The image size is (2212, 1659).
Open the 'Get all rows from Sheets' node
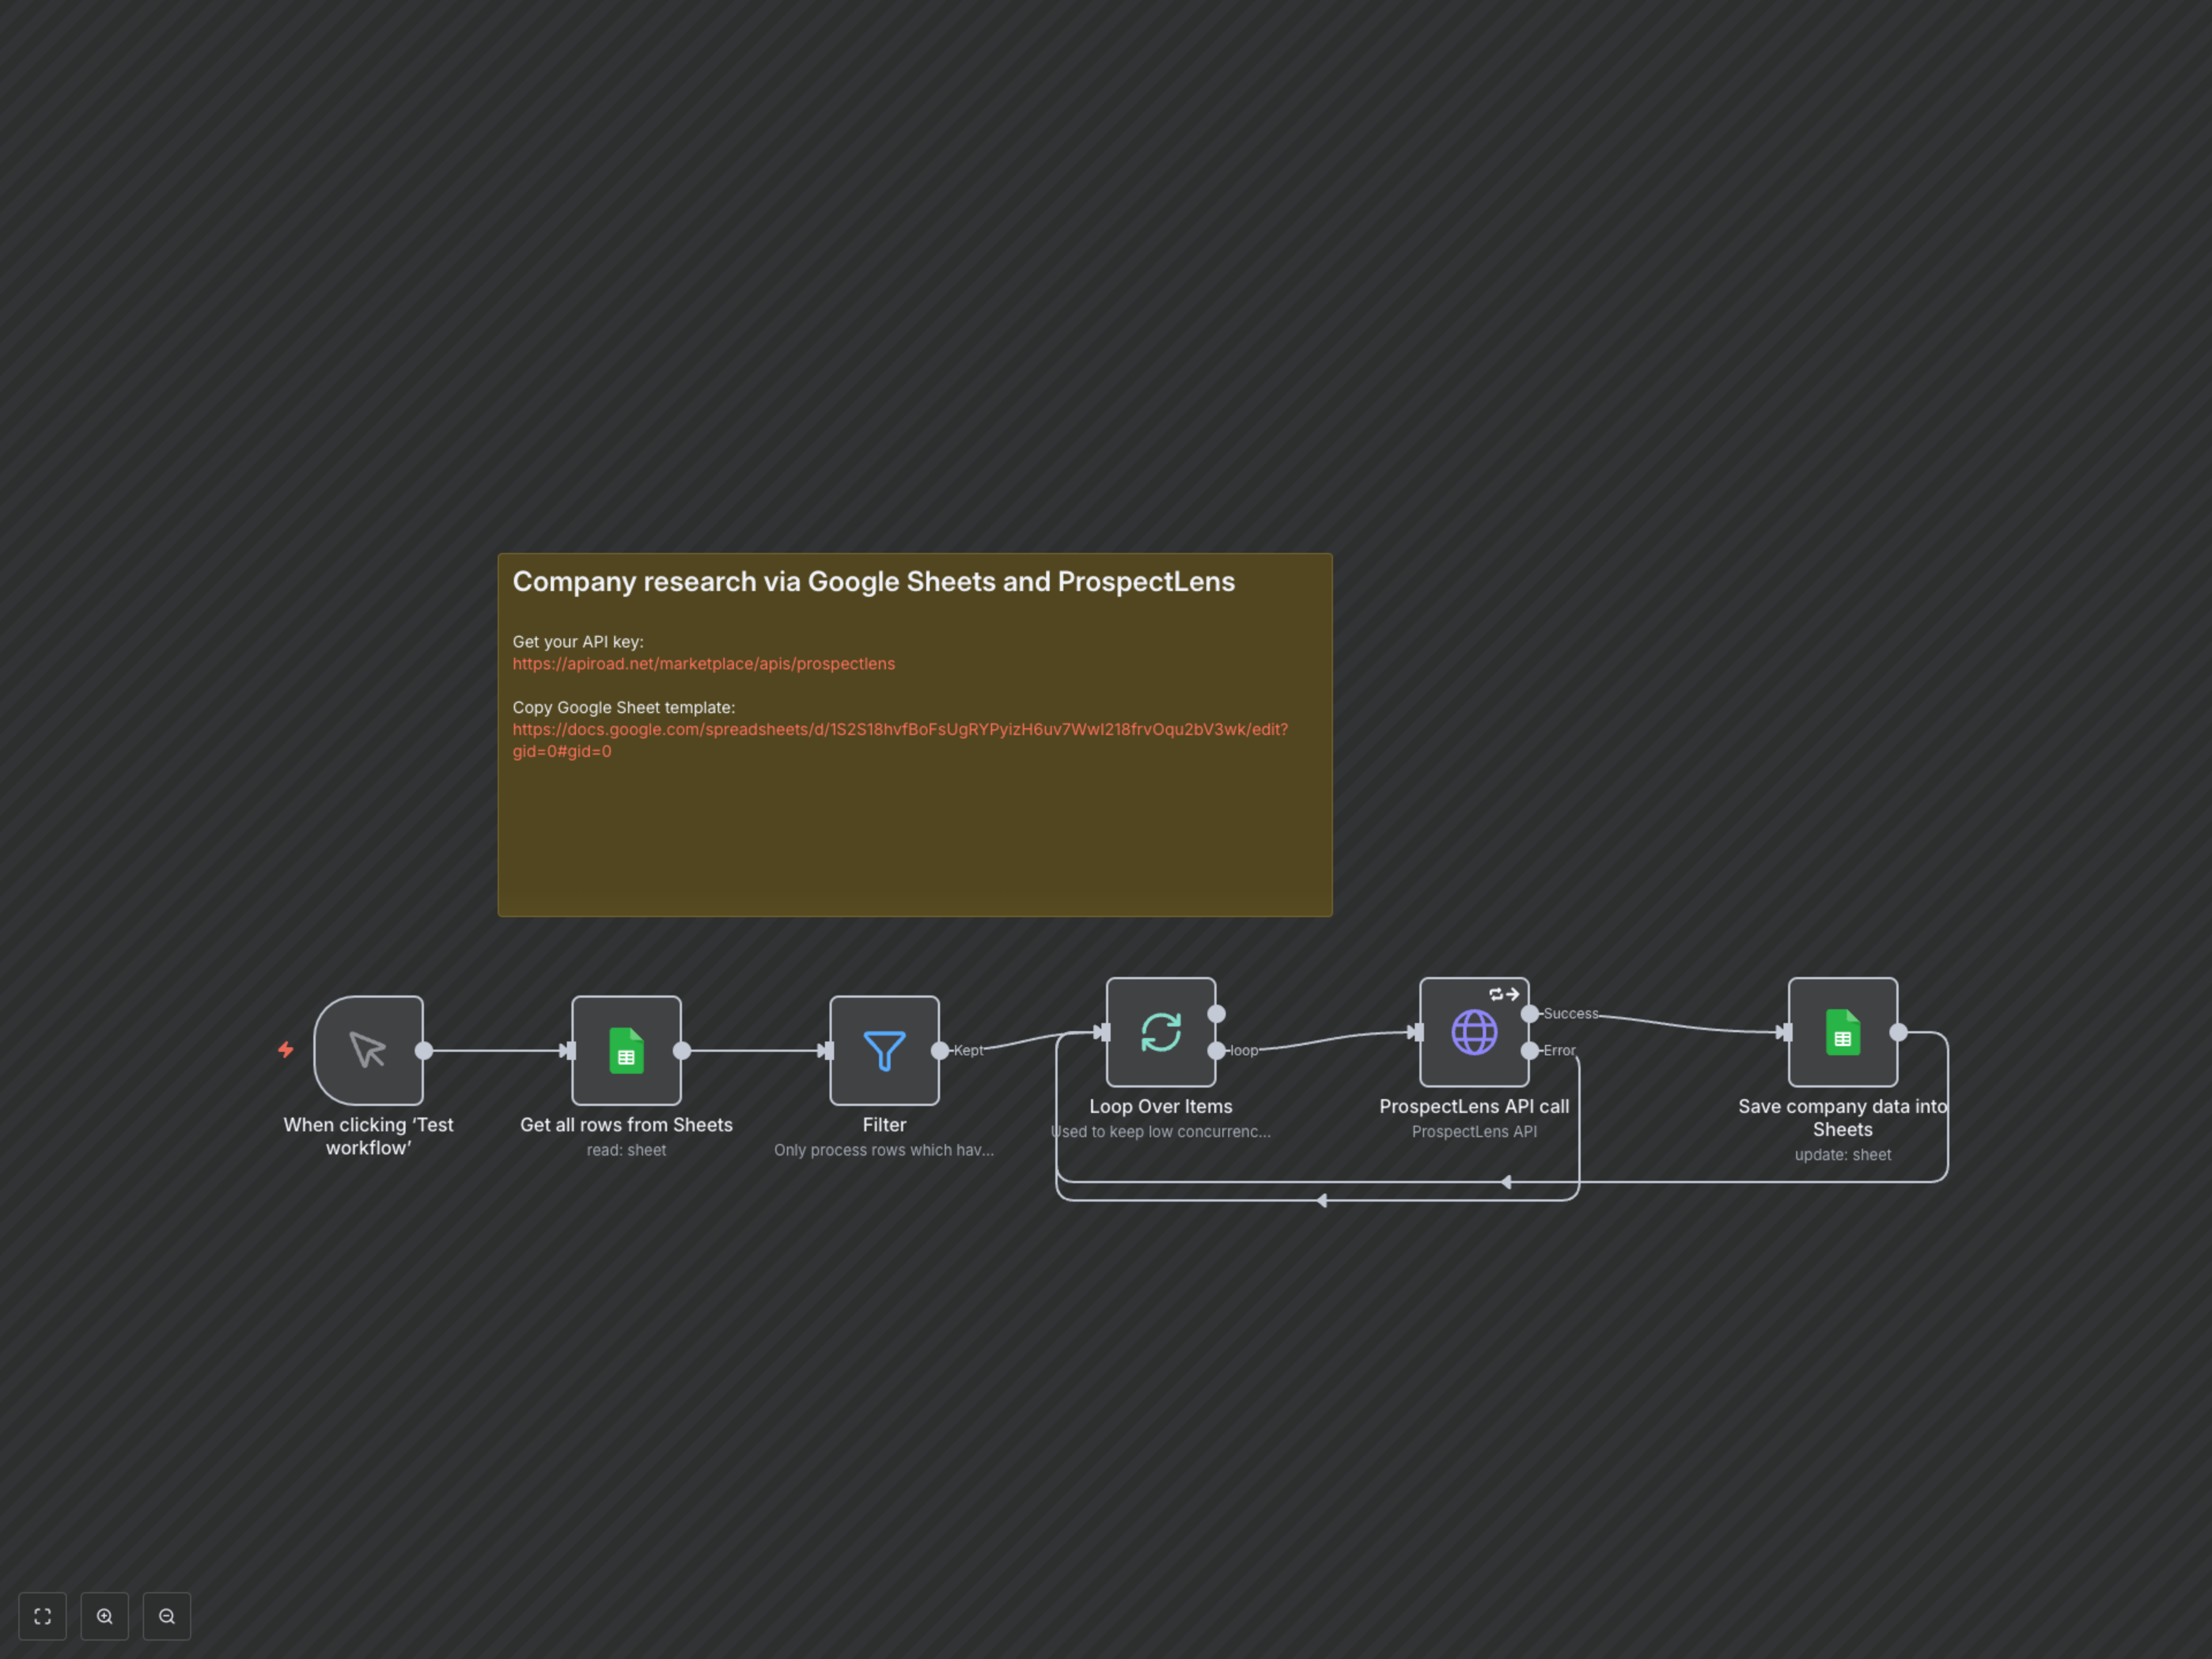[626, 1051]
